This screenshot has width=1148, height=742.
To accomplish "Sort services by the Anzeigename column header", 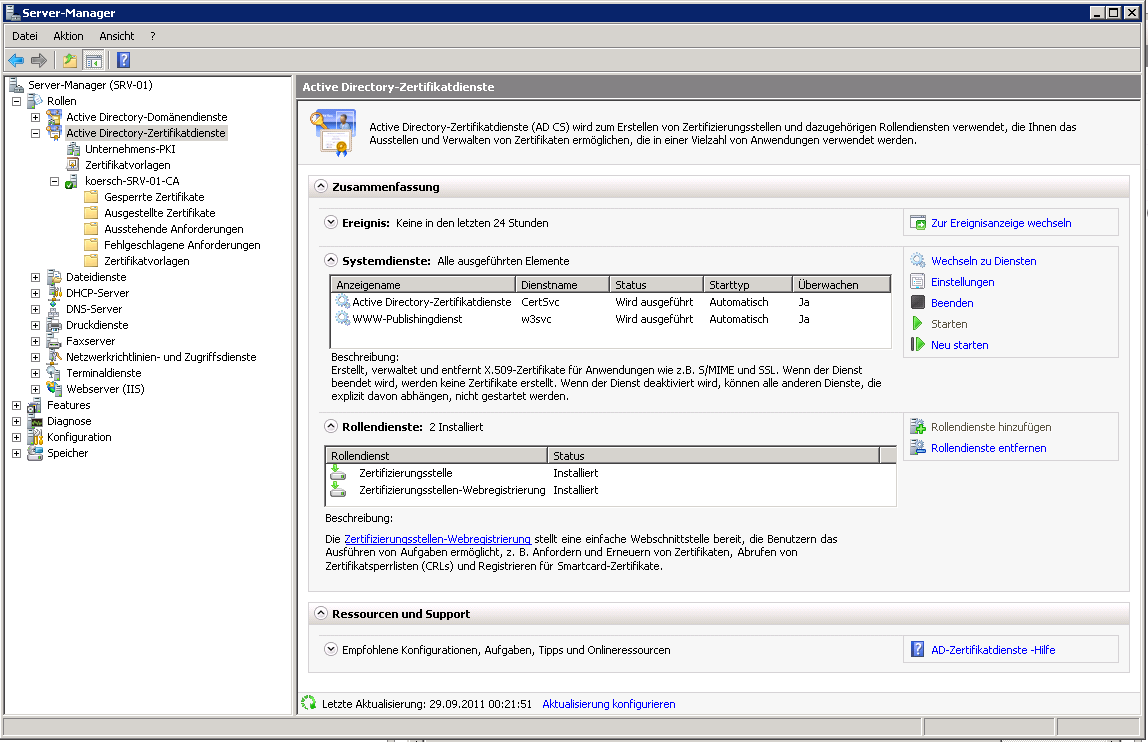I will [423, 284].
